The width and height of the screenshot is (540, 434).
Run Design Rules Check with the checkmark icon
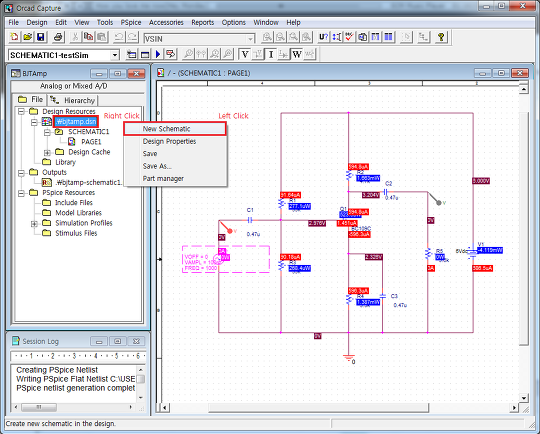[x=349, y=37]
